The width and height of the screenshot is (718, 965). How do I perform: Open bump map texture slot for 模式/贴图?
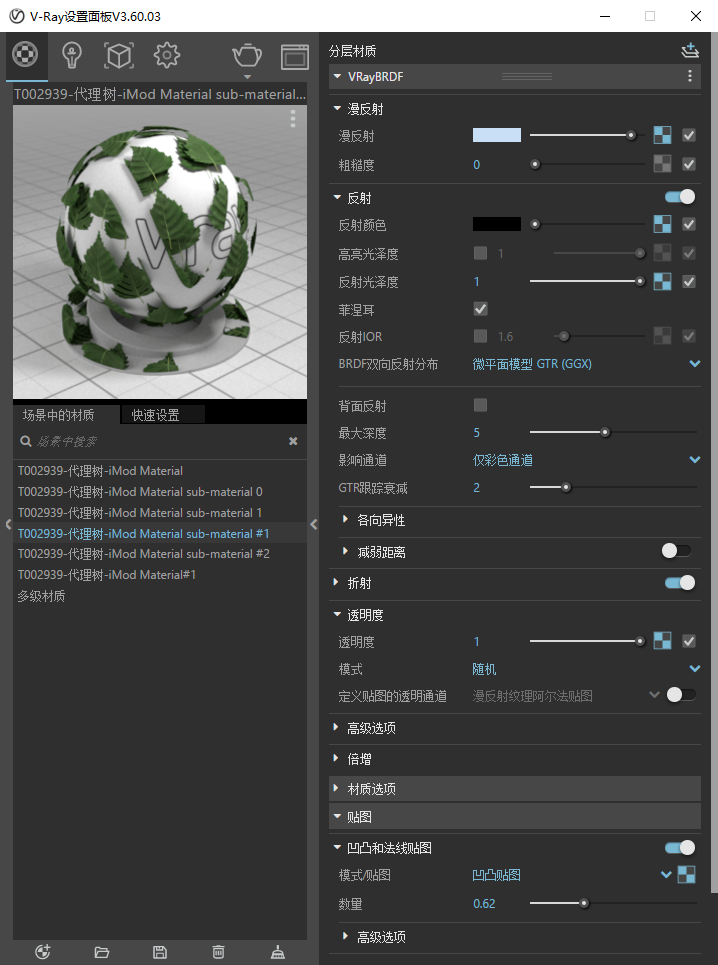tap(687, 874)
